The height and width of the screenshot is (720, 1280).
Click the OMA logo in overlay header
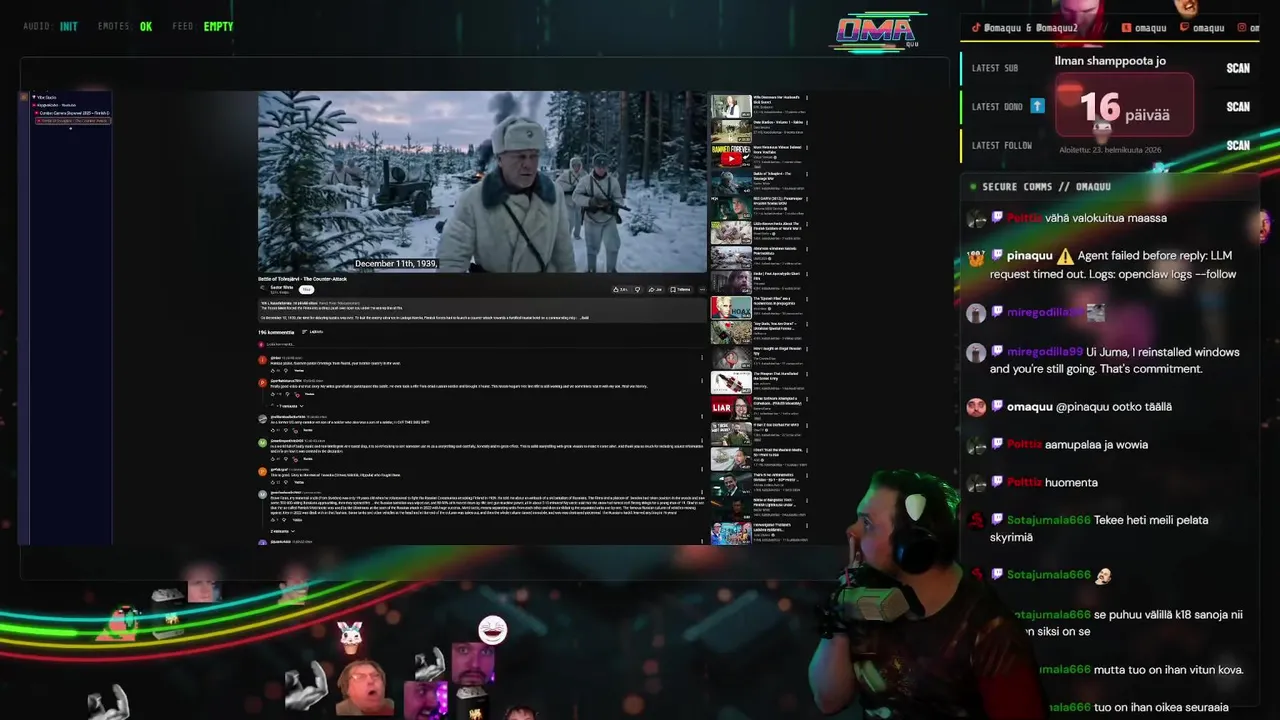point(877,32)
